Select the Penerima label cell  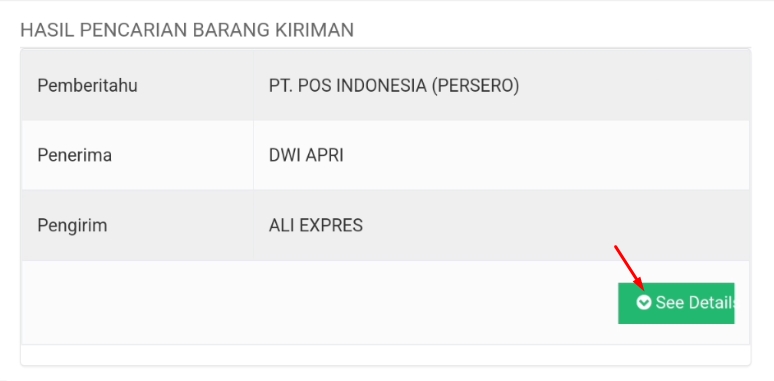click(x=137, y=155)
